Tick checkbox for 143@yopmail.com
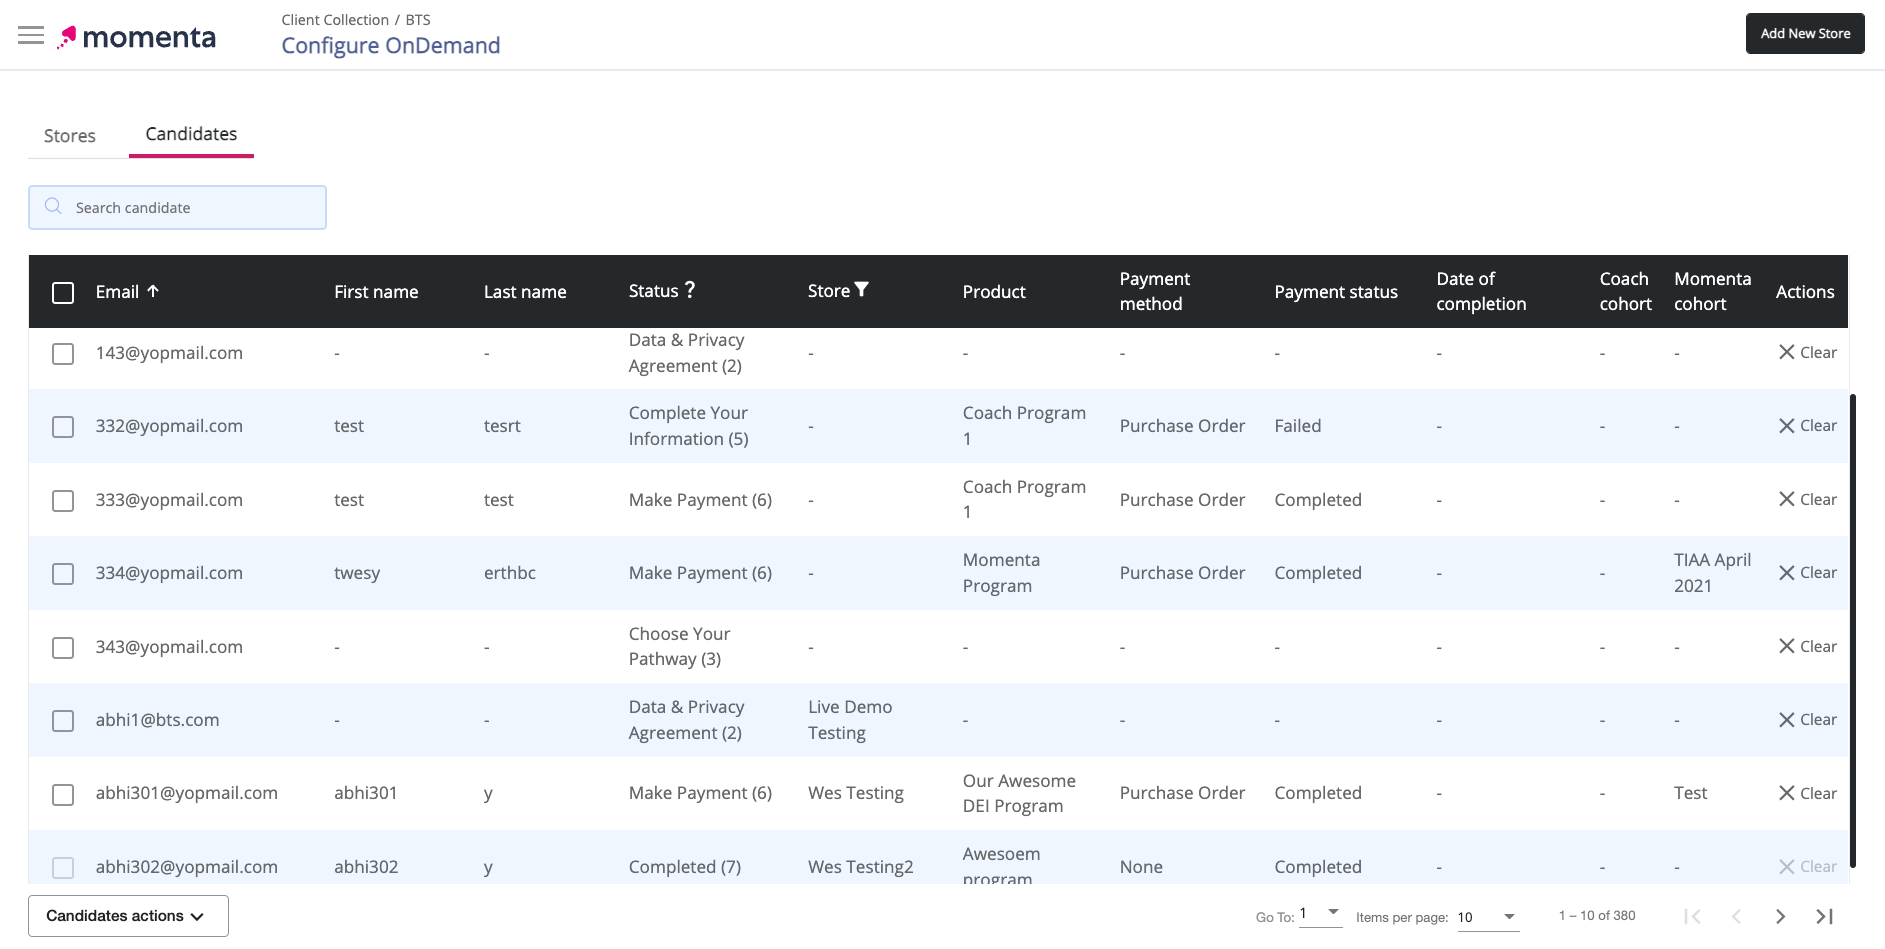This screenshot has height=949, width=1885. click(x=63, y=354)
